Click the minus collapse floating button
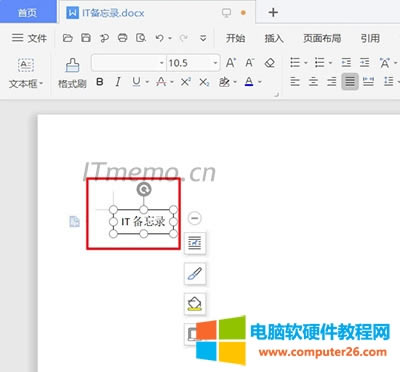400x372 pixels. tap(195, 218)
